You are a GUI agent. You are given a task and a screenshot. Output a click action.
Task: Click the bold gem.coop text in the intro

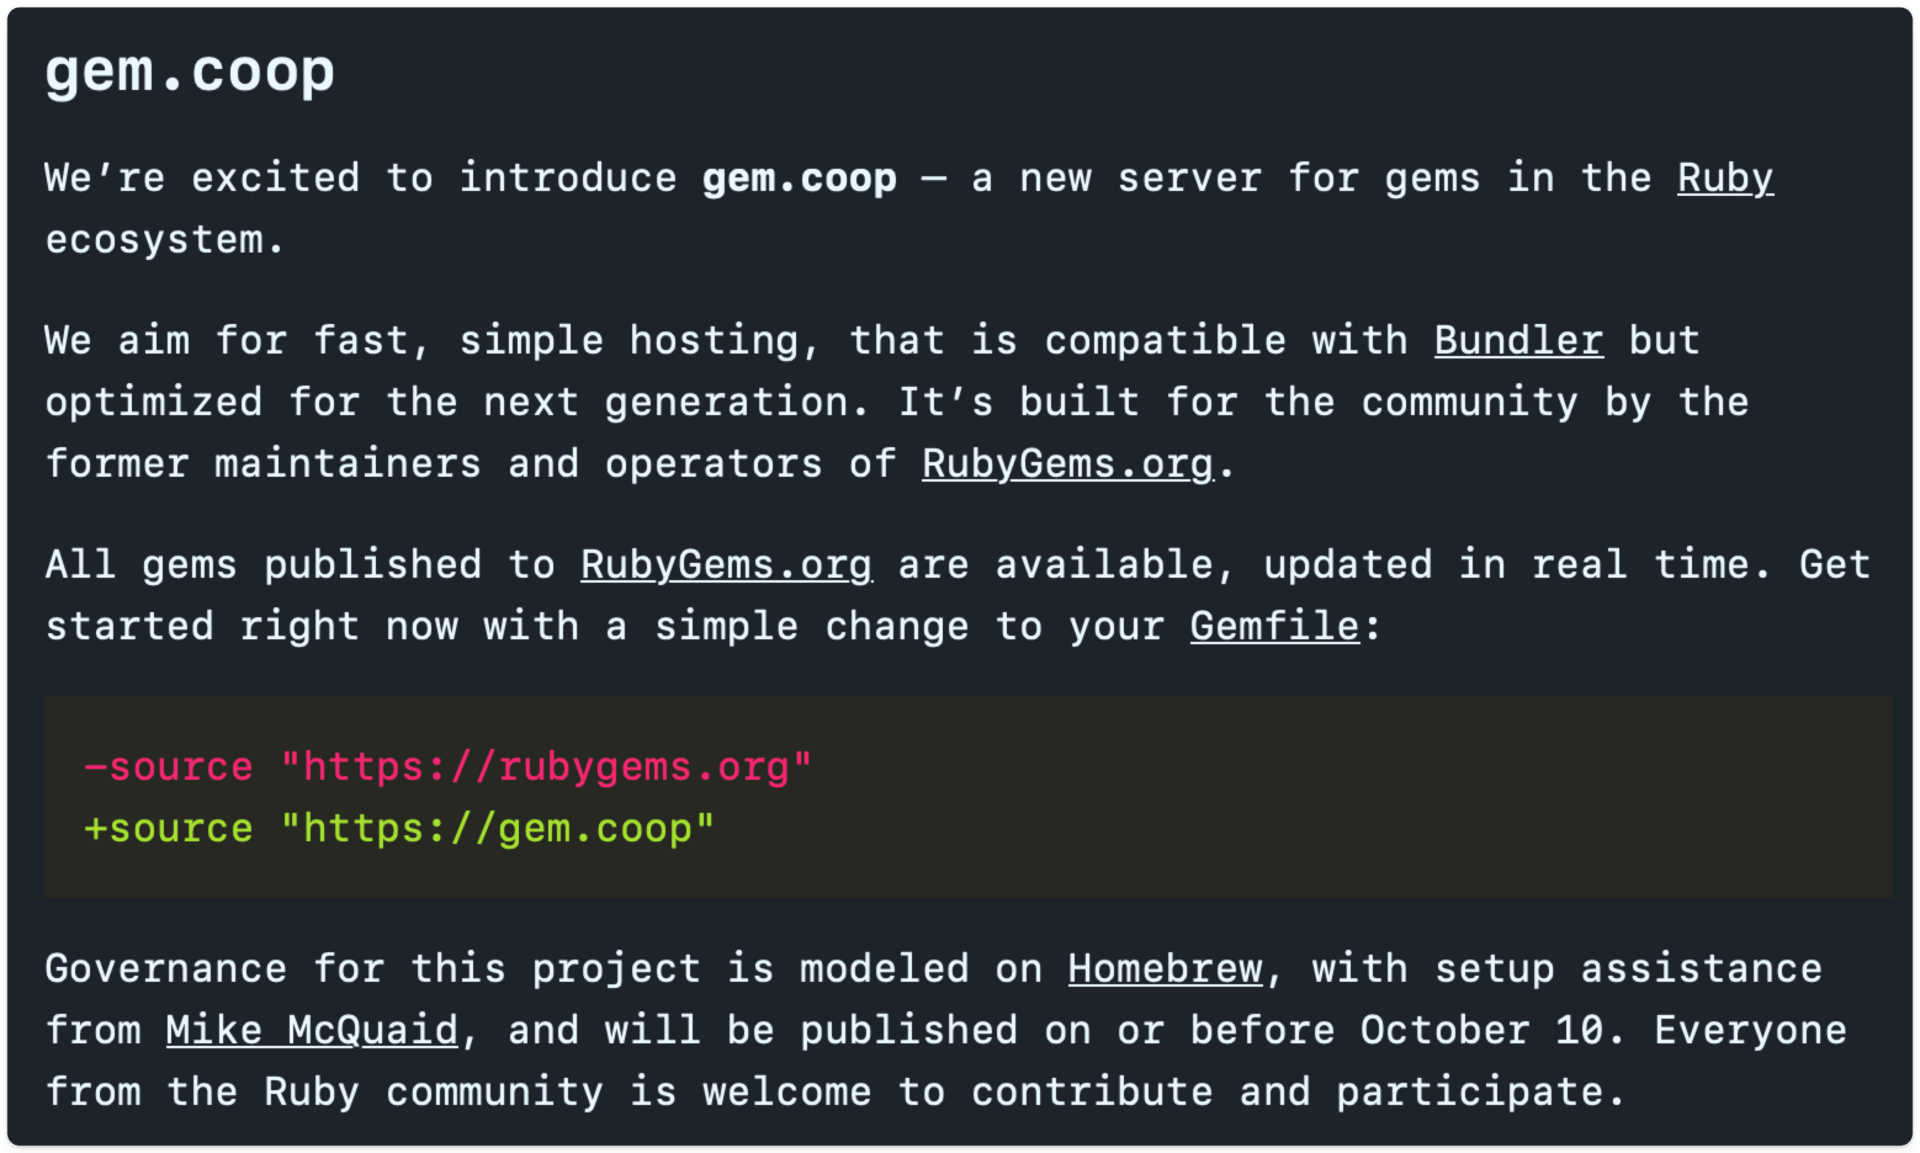[x=799, y=179]
